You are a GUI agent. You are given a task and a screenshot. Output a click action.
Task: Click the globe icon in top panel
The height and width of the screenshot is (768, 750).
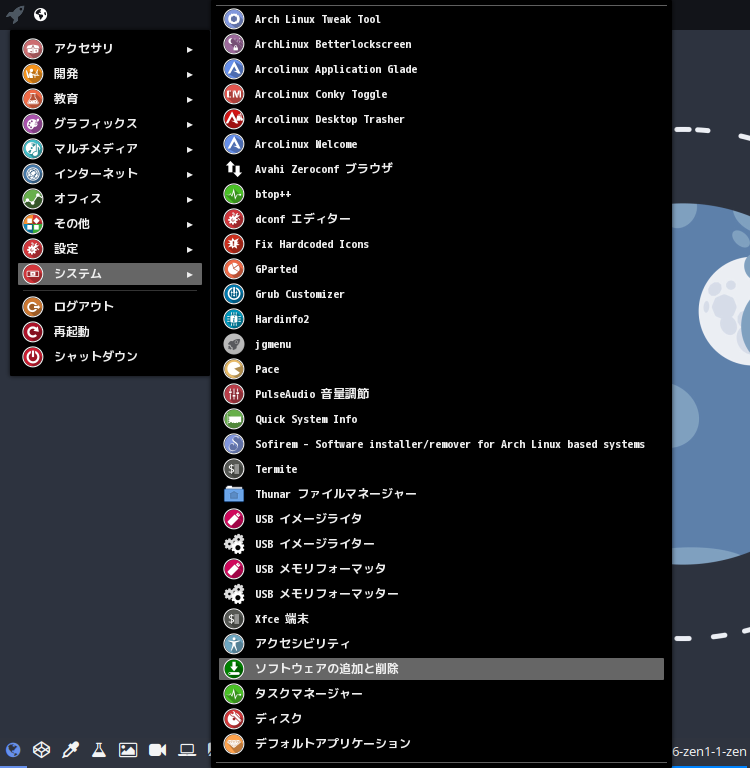(41, 15)
